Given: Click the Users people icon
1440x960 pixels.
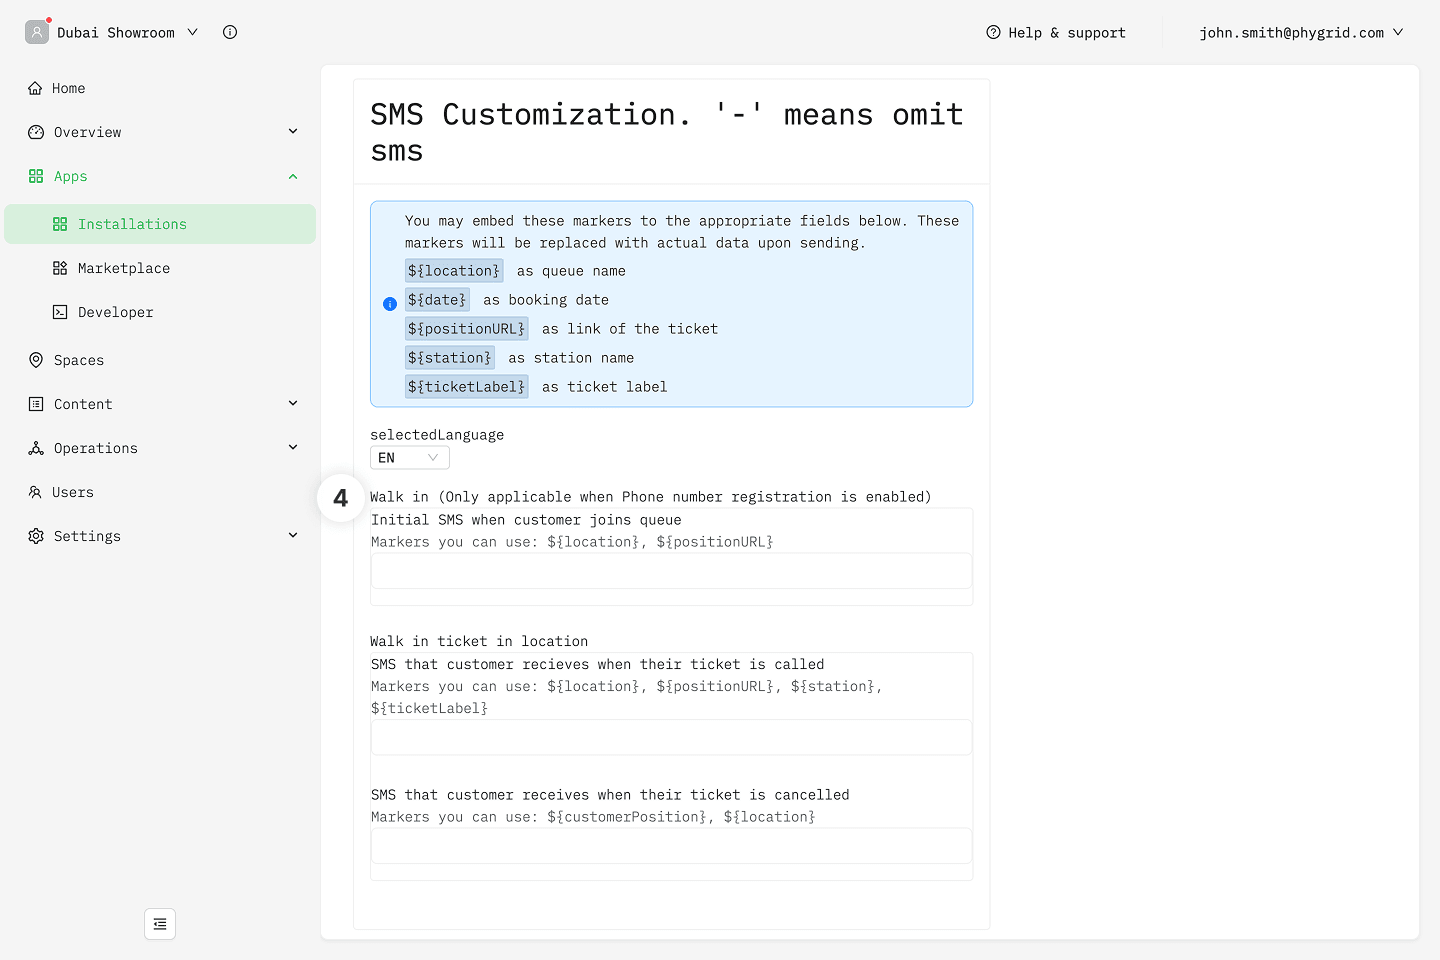Looking at the screenshot, I should 36,492.
